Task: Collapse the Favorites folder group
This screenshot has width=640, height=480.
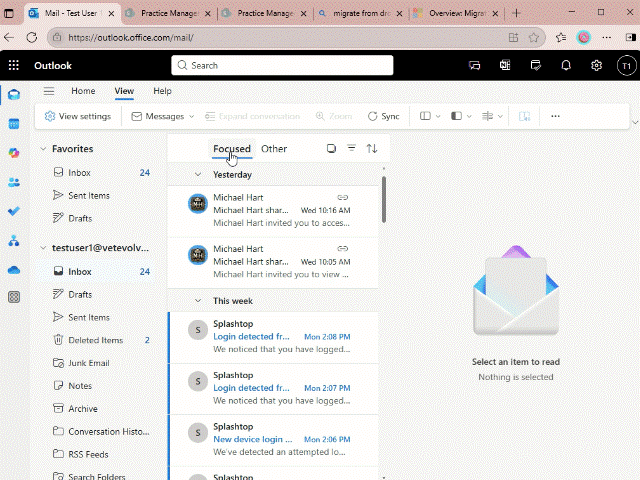Action: click(43, 149)
